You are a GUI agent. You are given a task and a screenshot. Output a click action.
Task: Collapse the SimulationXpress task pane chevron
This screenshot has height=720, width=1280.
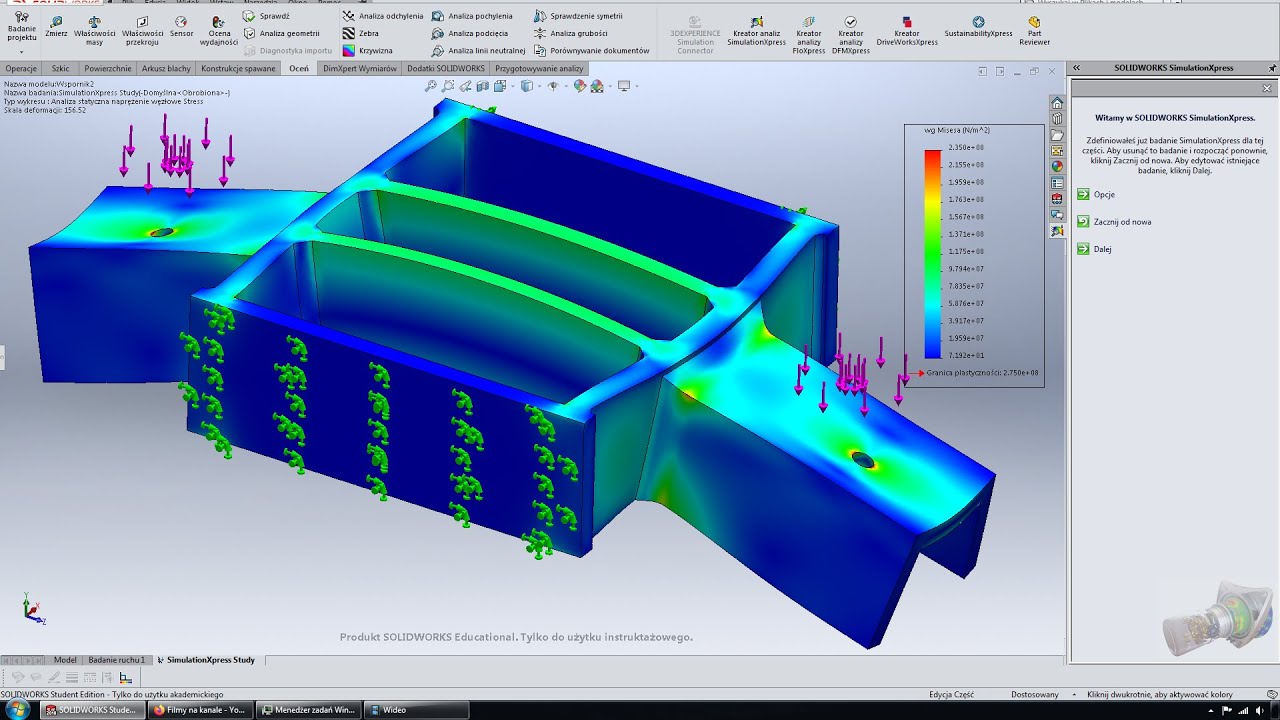pos(1076,68)
